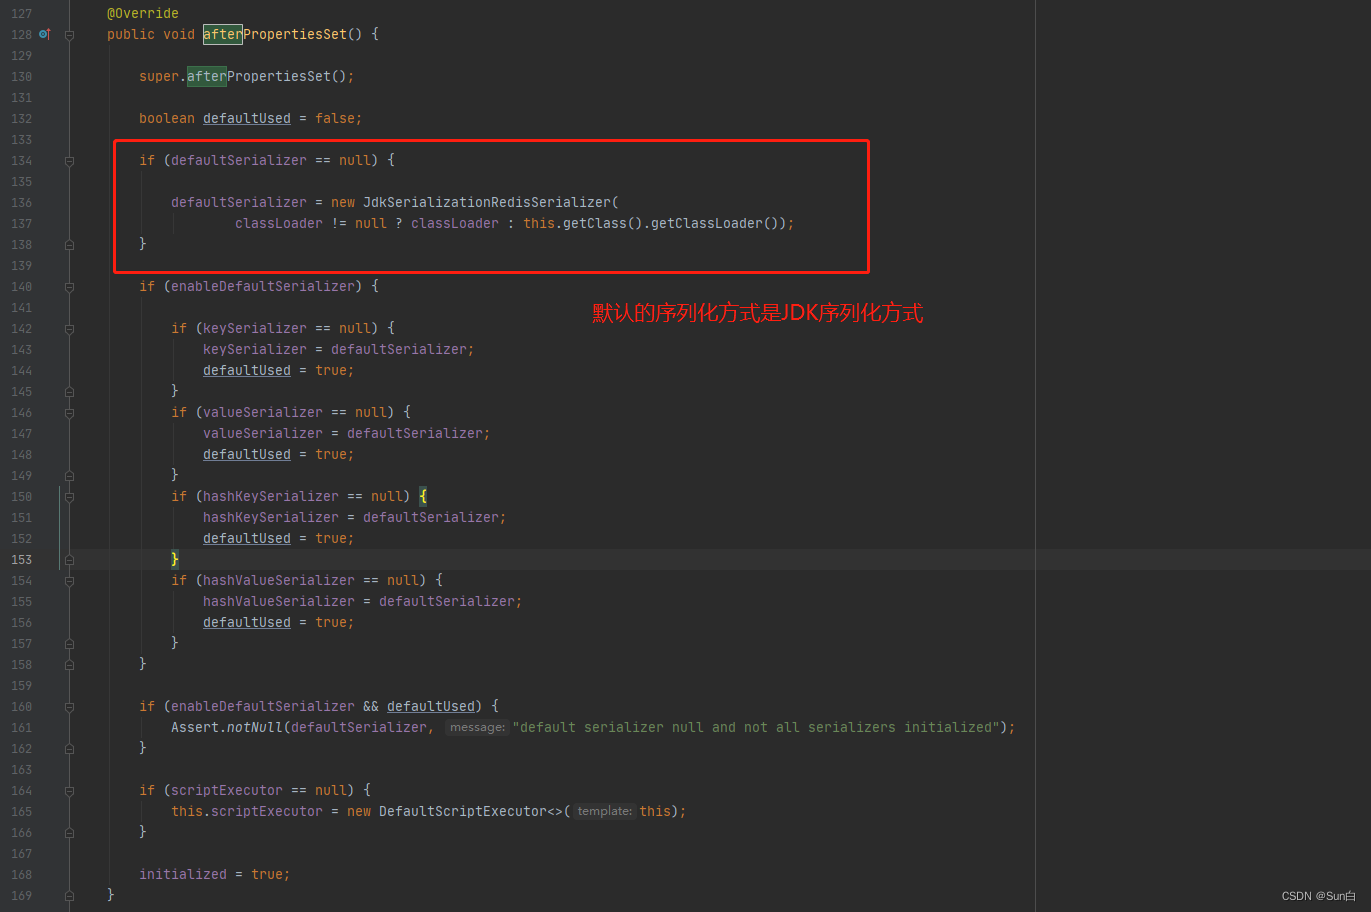Image resolution: width=1371 pixels, height=912 pixels.
Task: Click fold end marker on line 169
Action: click(x=69, y=896)
